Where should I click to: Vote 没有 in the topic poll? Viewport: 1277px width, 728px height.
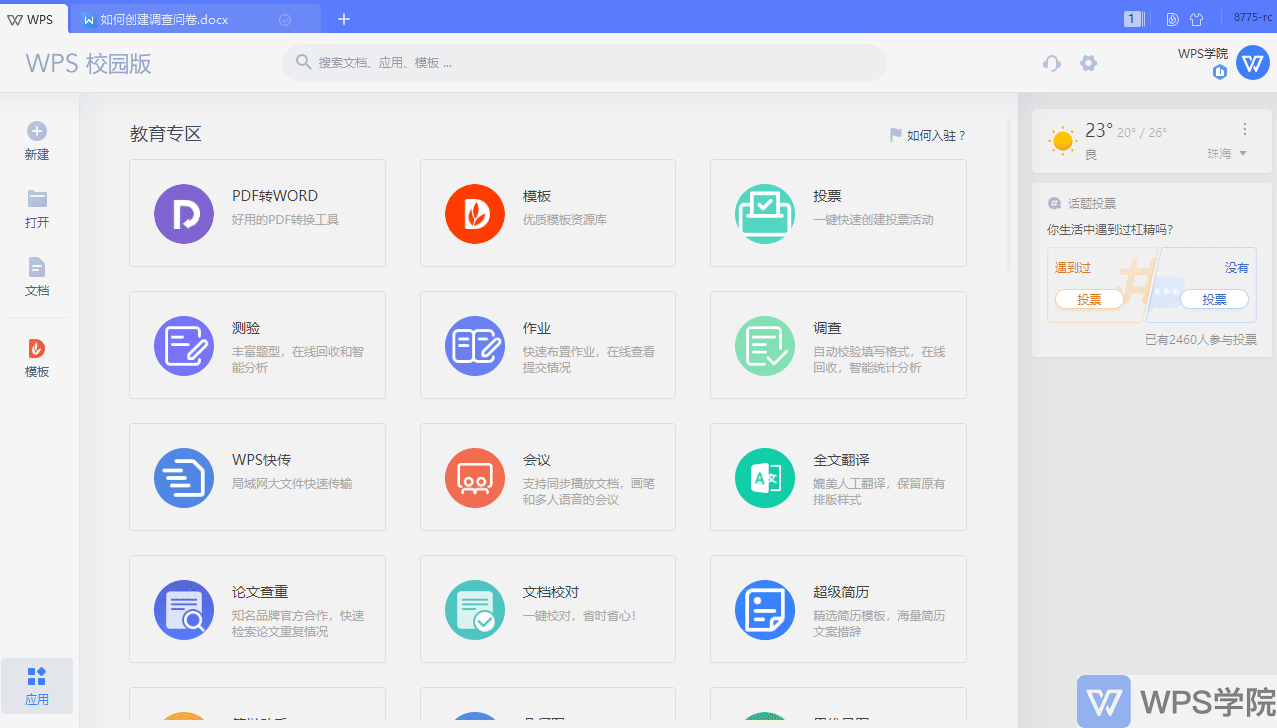click(1214, 299)
